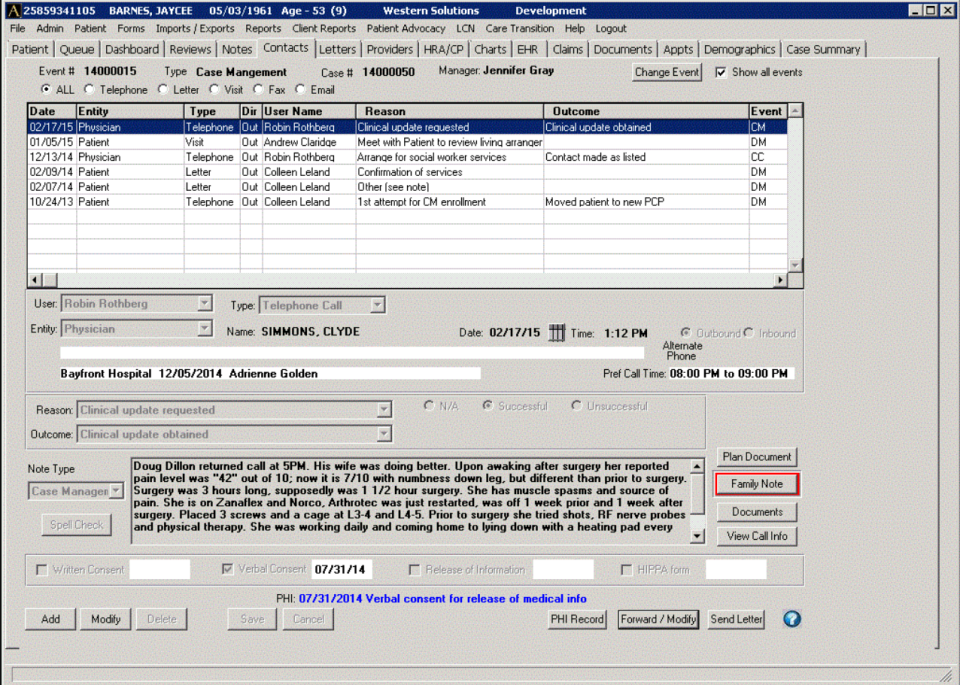960x685 pixels.
Task: Click the blue Help question-mark icon
Action: [791, 619]
